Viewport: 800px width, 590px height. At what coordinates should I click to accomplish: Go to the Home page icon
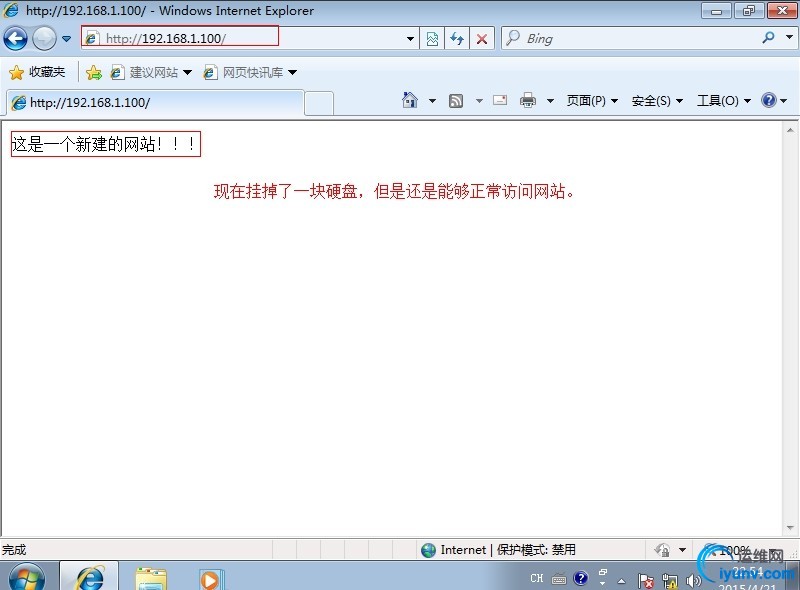pos(410,100)
